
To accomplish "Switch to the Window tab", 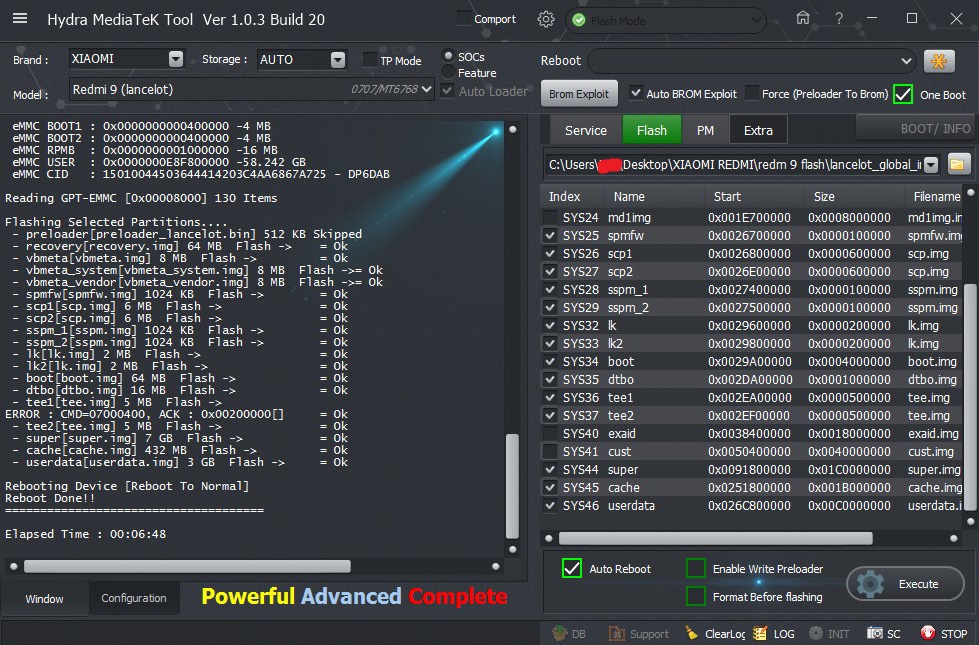I will 44,598.
